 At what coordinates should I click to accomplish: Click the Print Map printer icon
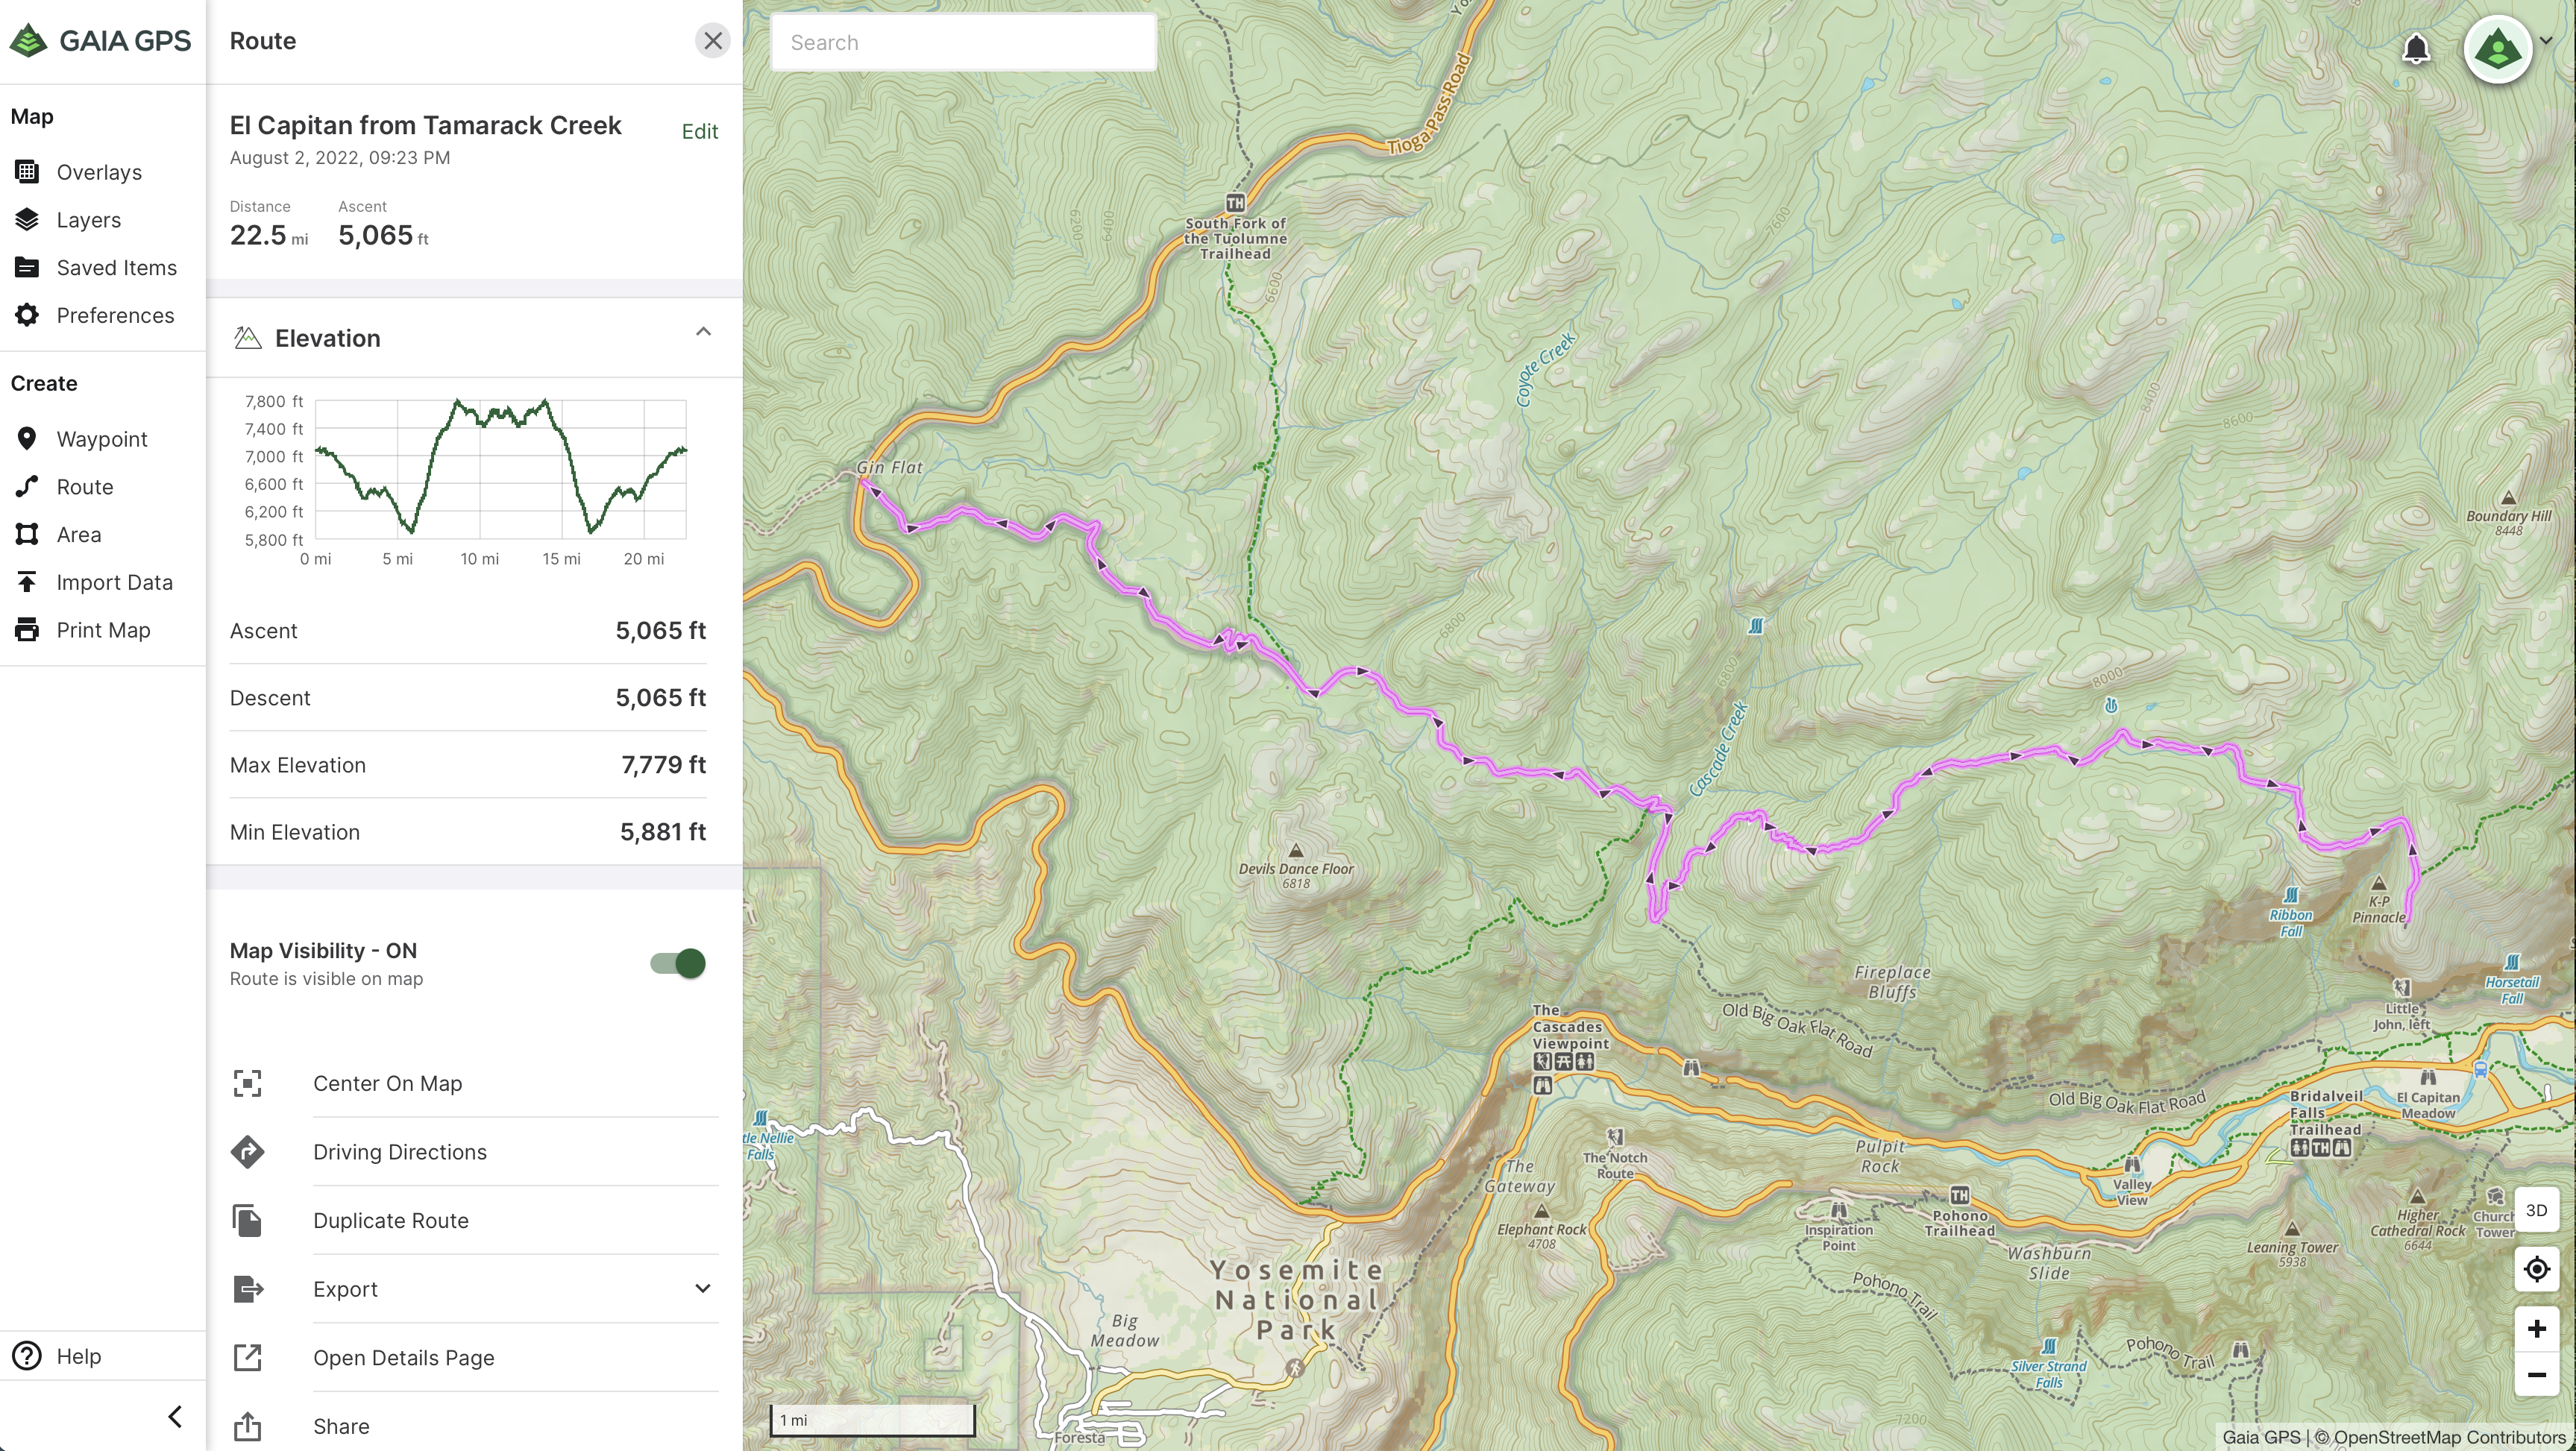pyautogui.click(x=27, y=630)
